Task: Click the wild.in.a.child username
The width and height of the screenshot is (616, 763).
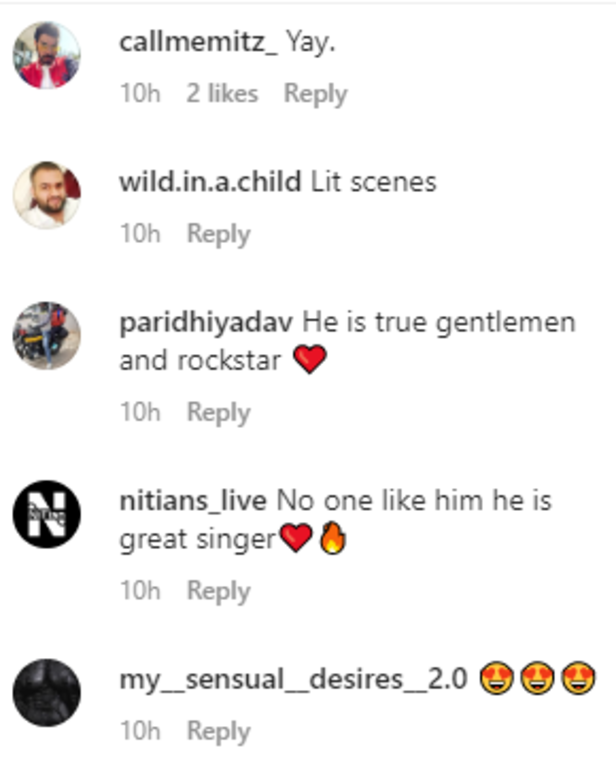Action: click(210, 182)
